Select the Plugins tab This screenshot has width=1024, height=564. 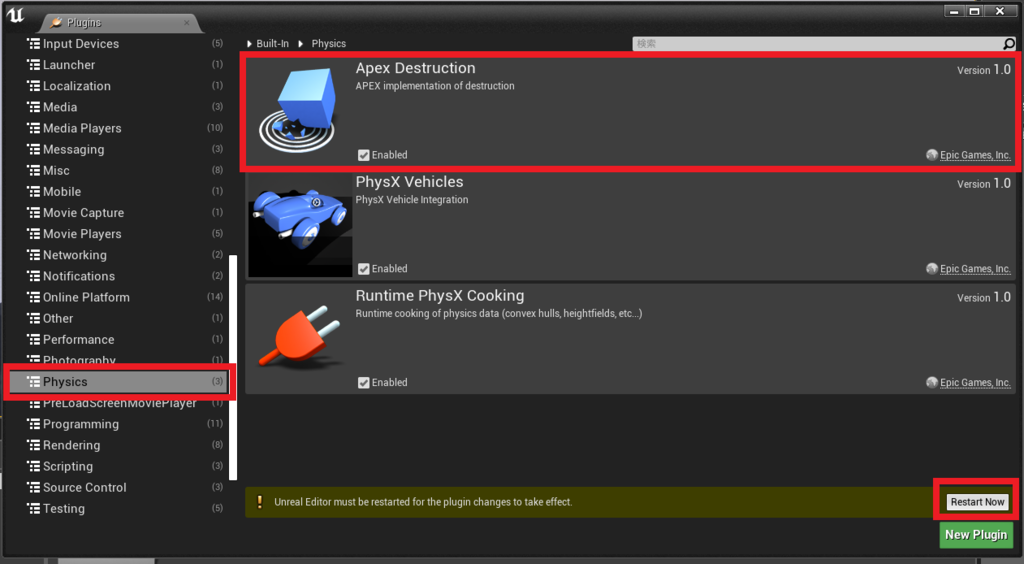(119, 22)
